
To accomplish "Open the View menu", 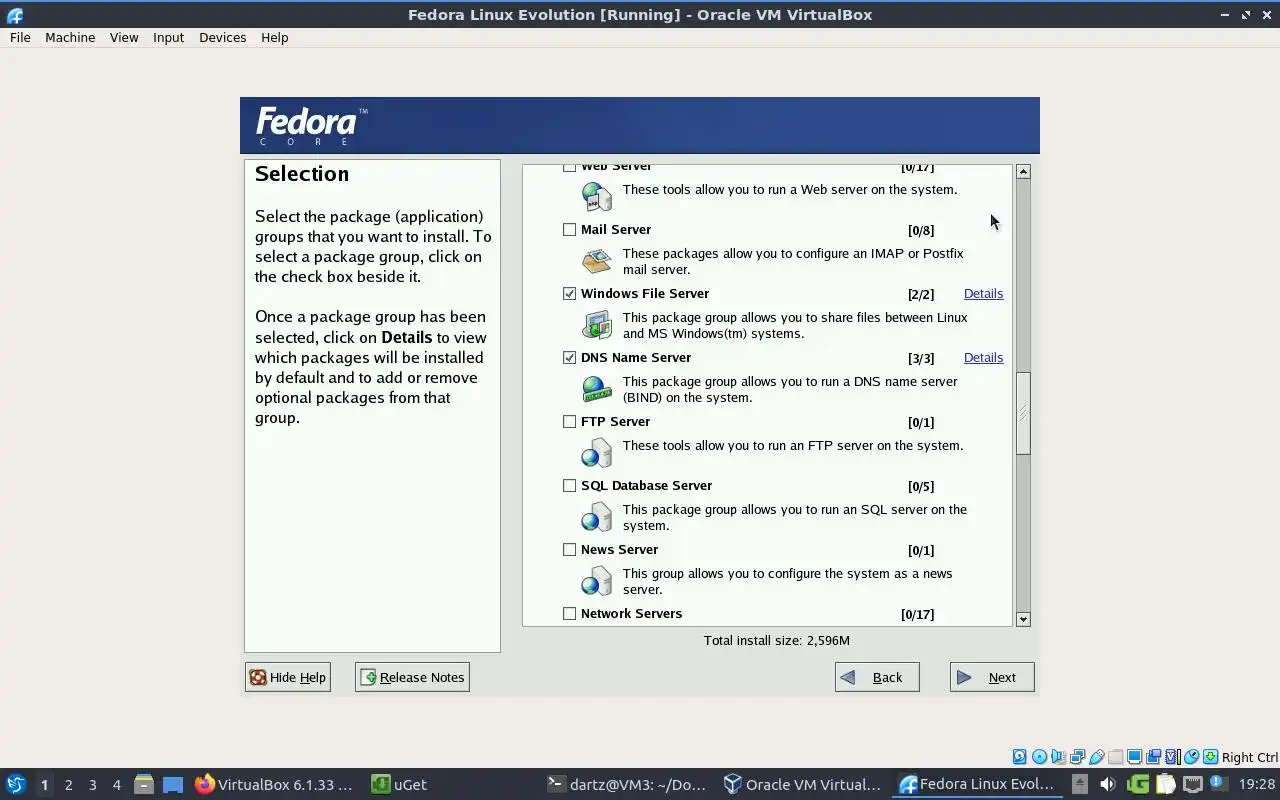I will [x=124, y=37].
